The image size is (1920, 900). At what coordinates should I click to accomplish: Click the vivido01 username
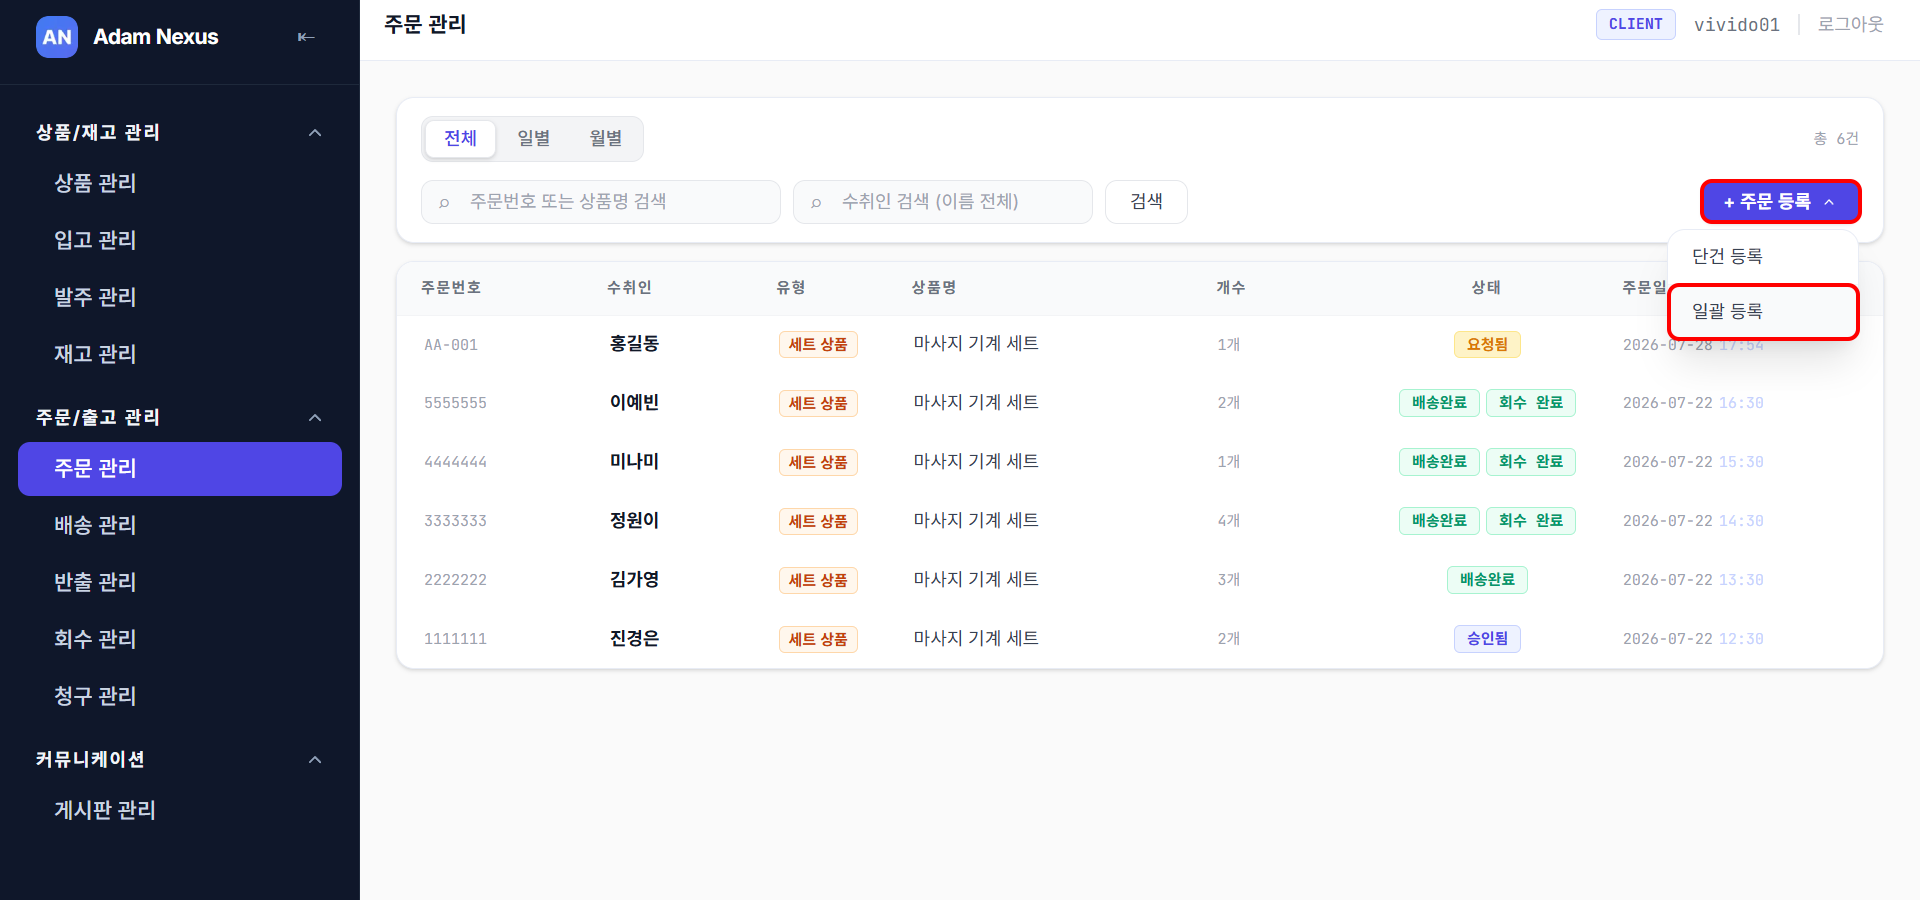tap(1737, 25)
